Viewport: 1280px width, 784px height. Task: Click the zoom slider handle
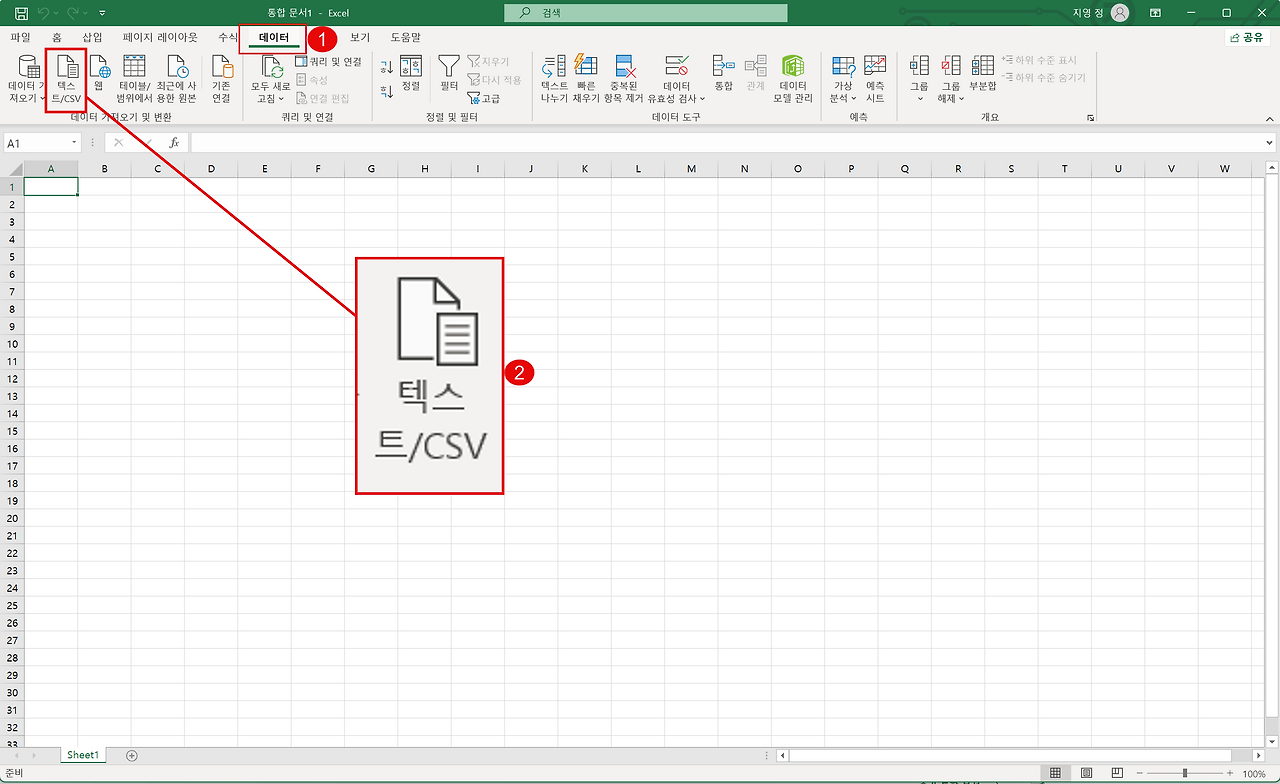pyautogui.click(x=1185, y=773)
